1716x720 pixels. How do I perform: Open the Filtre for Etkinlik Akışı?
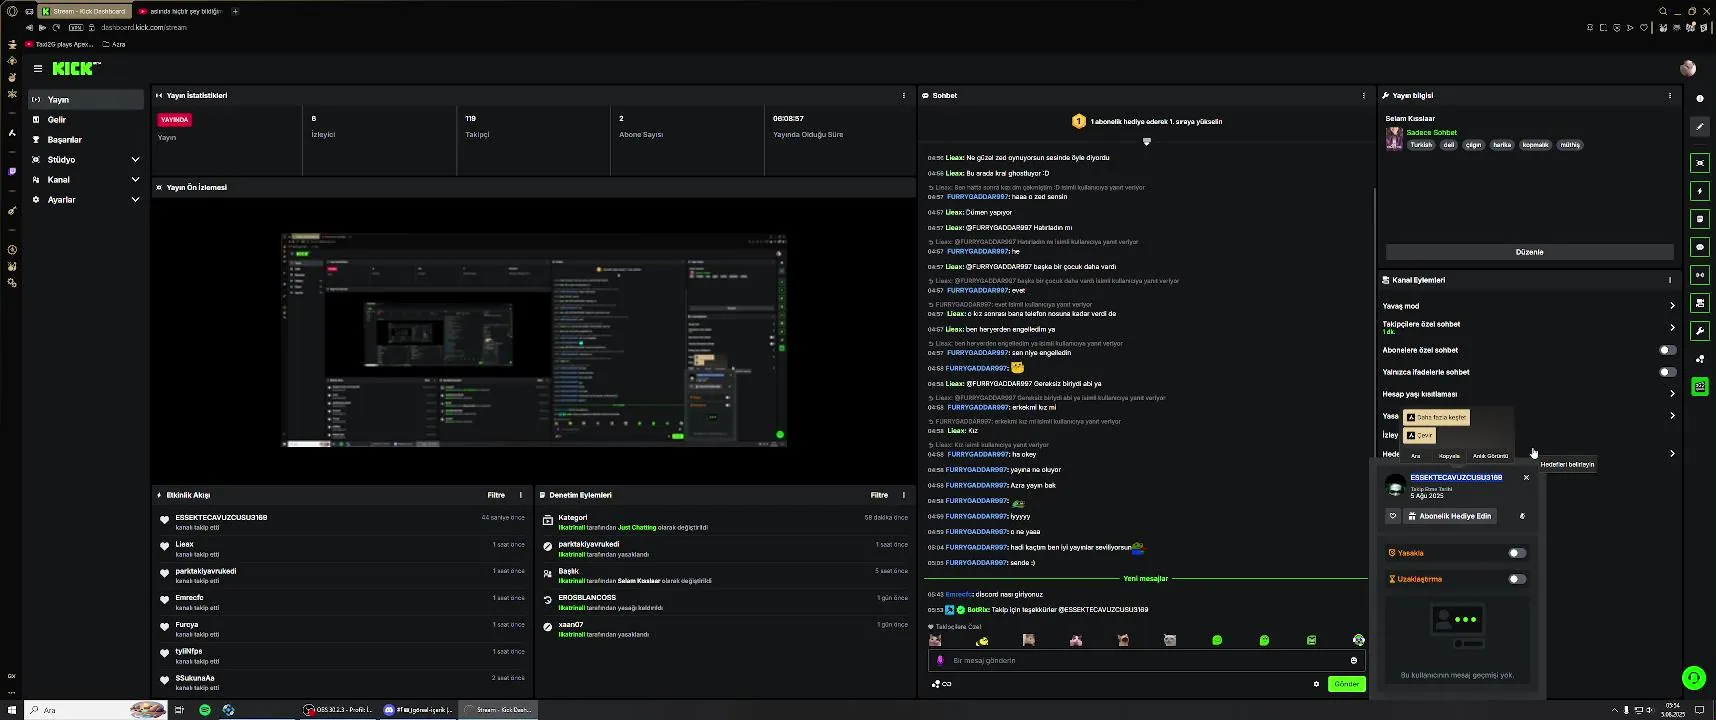[x=496, y=495]
